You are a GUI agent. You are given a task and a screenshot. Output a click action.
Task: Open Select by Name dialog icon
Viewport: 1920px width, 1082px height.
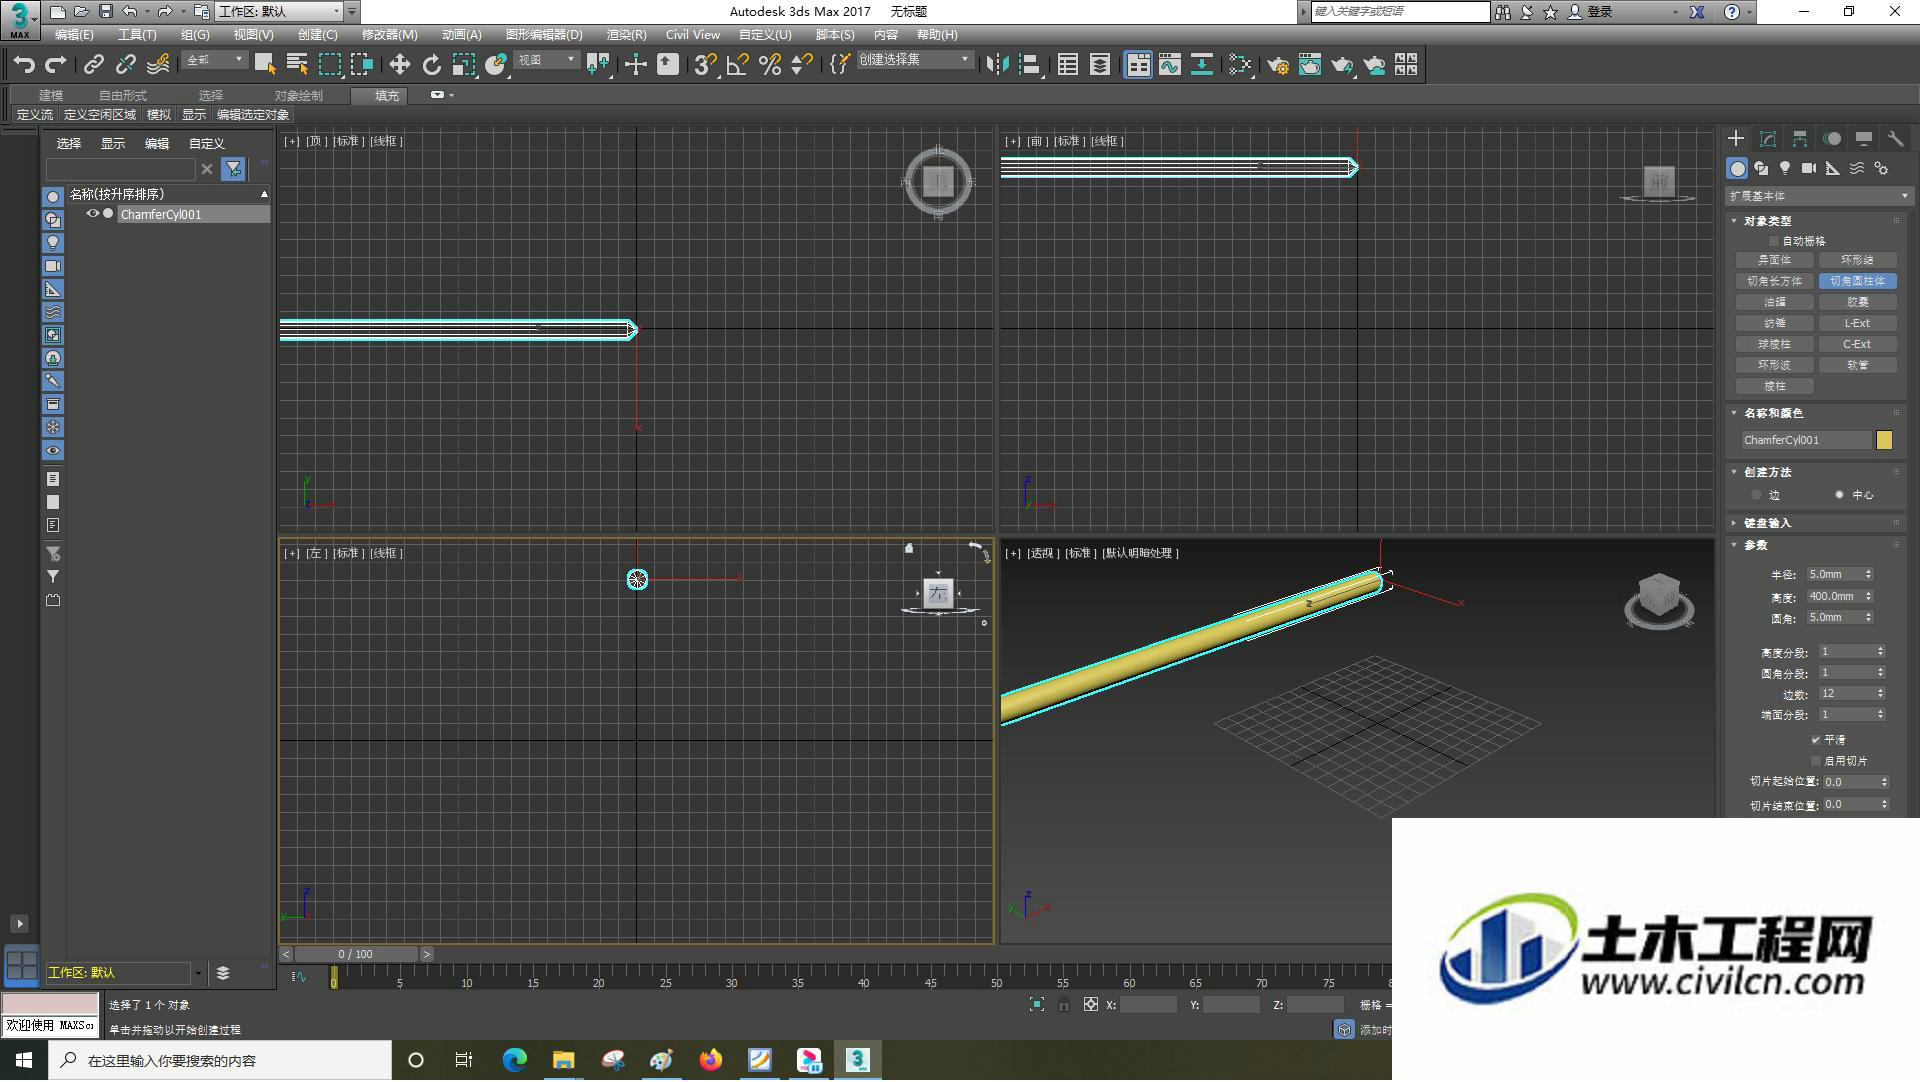(297, 65)
